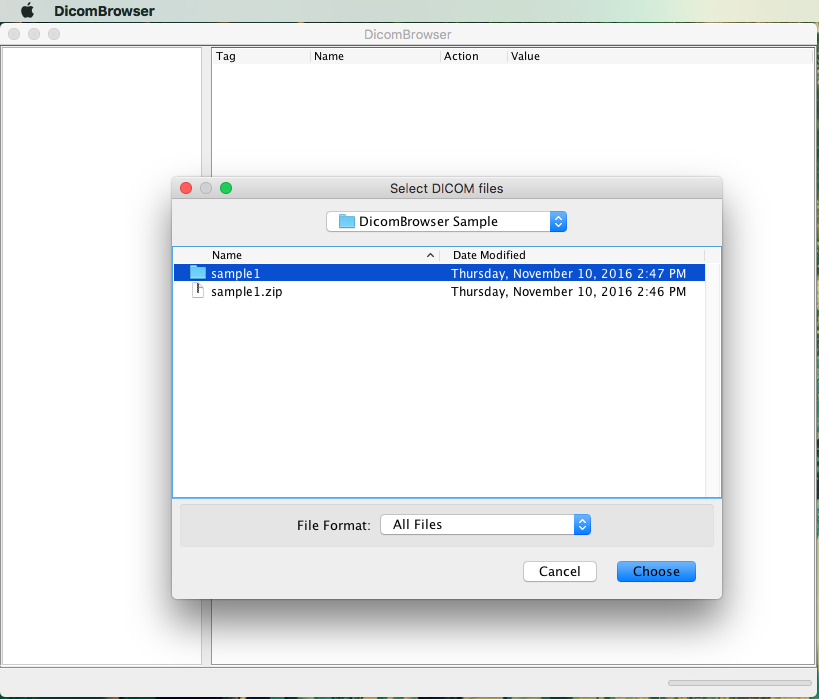Expand the File Format All Files dropdown
Viewport: 819px width, 699px height.
click(582, 524)
